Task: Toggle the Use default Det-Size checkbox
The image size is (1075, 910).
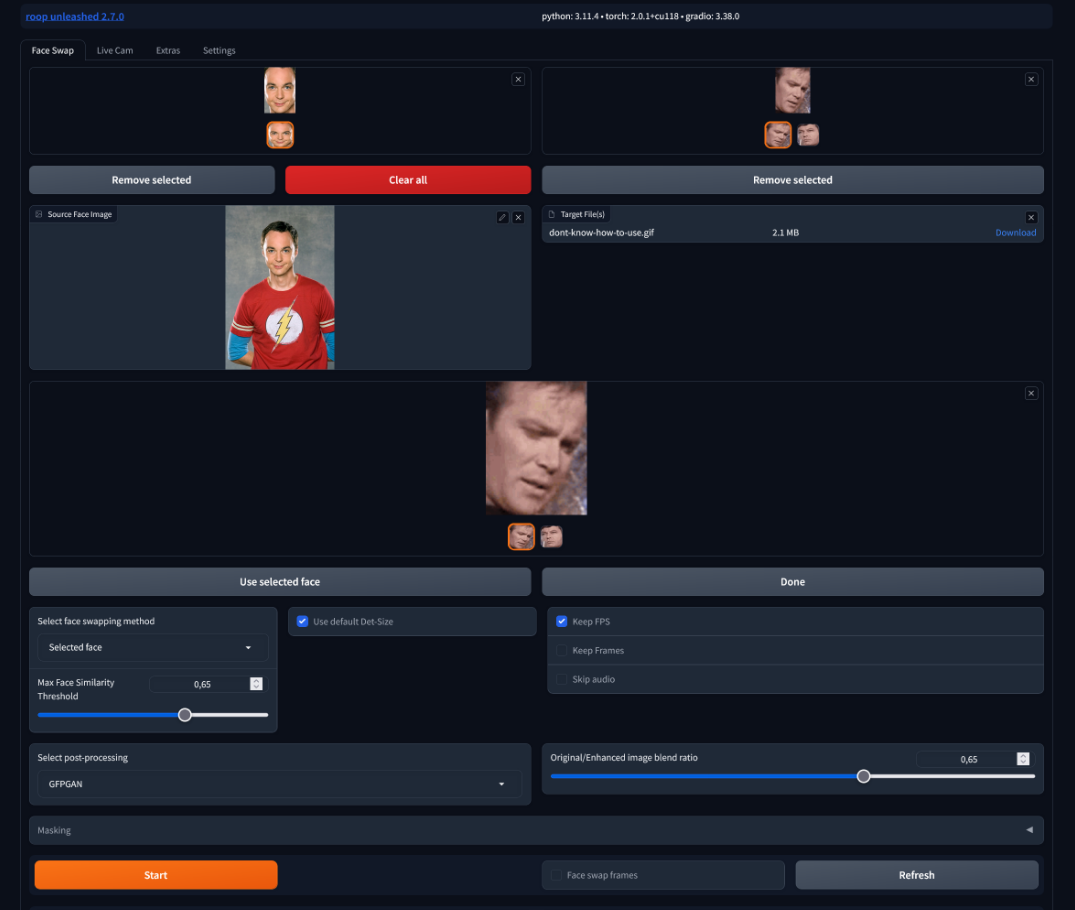Action: point(302,621)
